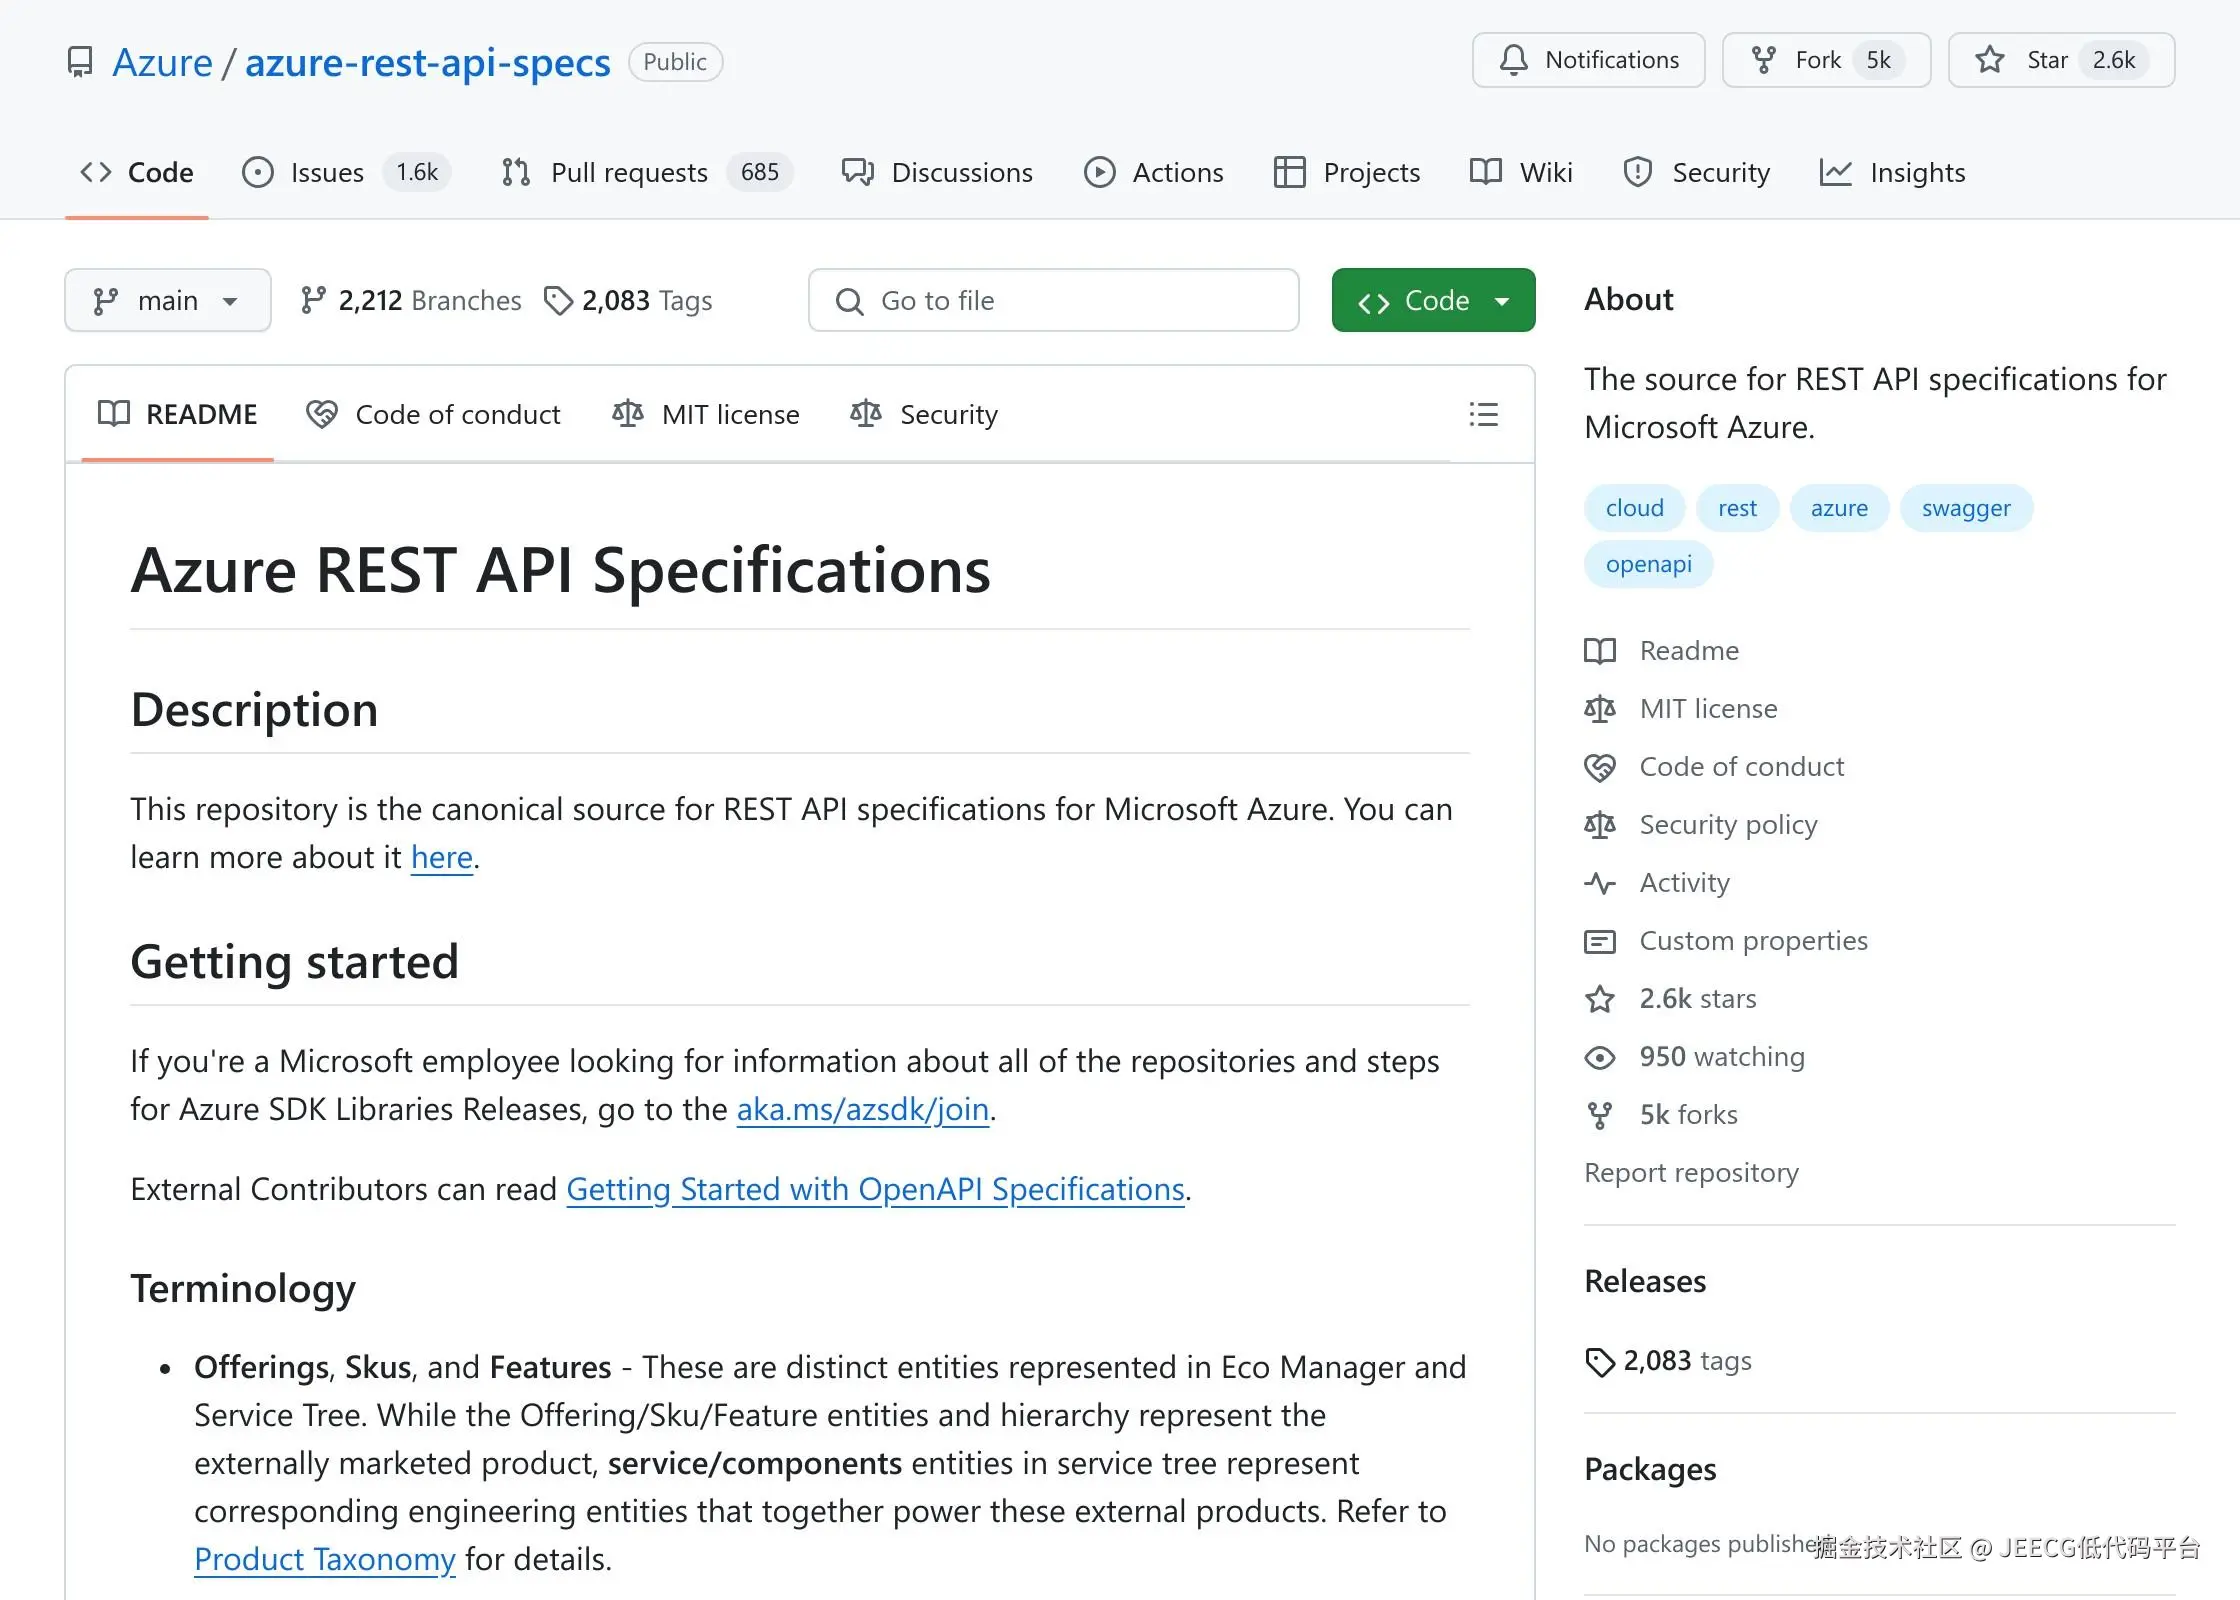The image size is (2240, 1600).
Task: Click the 1.6k Issues counter badge
Action: tap(417, 172)
